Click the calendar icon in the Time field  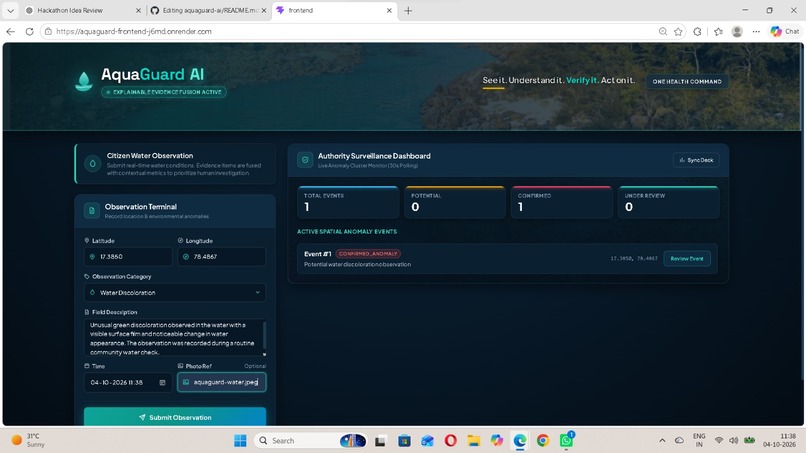click(x=162, y=383)
